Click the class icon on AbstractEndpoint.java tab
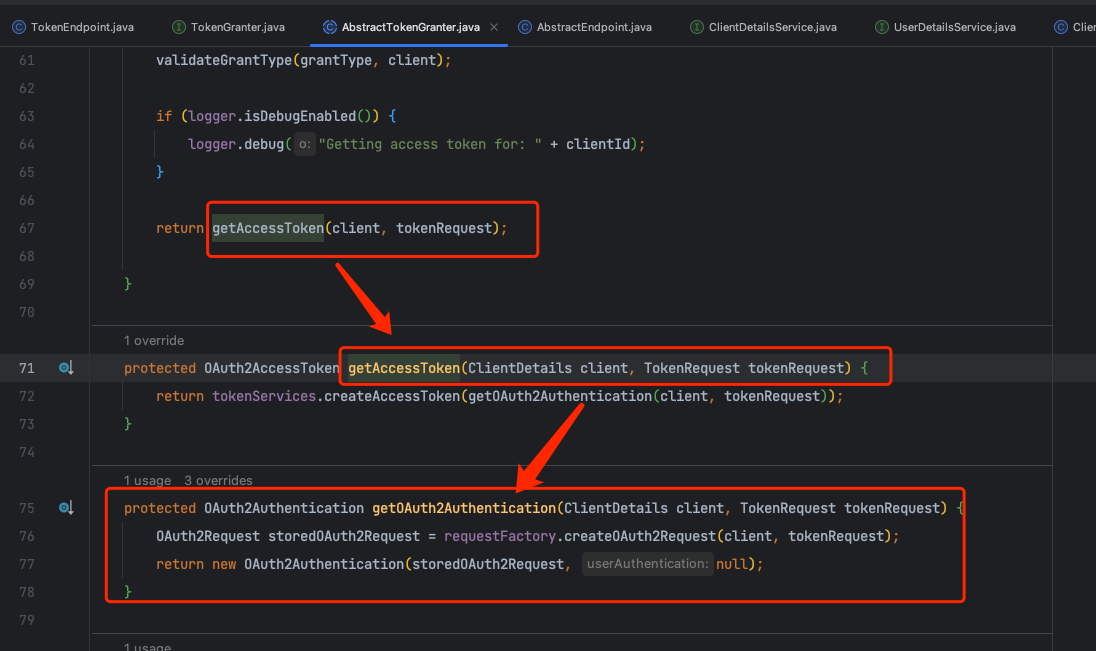Viewport: 1096px width, 651px height. (525, 27)
